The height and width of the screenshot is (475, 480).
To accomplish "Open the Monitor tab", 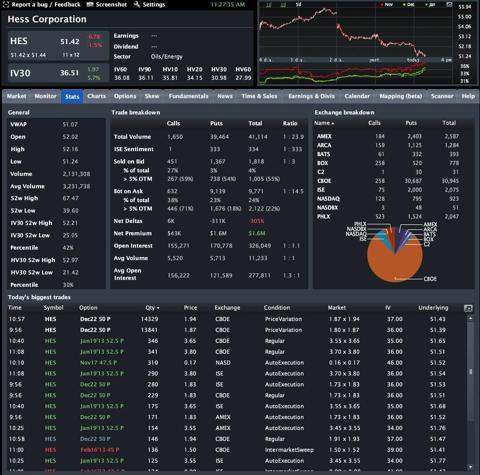I will coord(46,96).
